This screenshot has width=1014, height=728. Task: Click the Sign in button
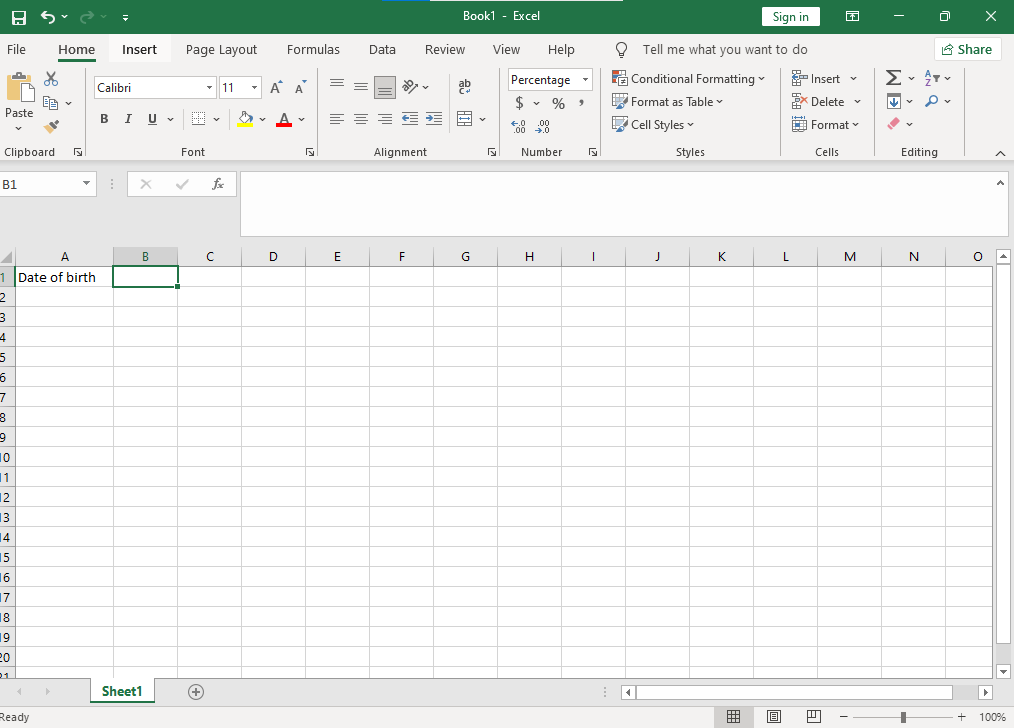click(x=790, y=17)
